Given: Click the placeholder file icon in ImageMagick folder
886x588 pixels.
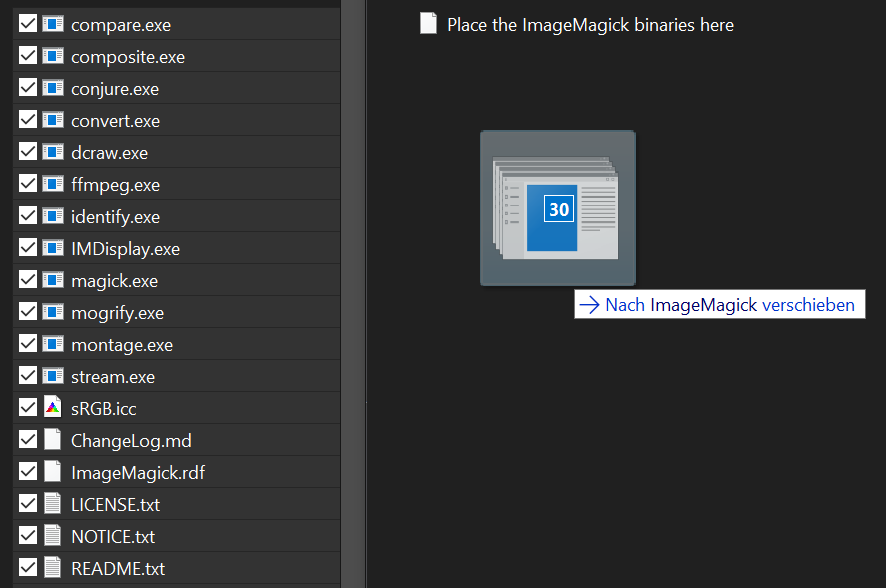Looking at the screenshot, I should 428,24.
